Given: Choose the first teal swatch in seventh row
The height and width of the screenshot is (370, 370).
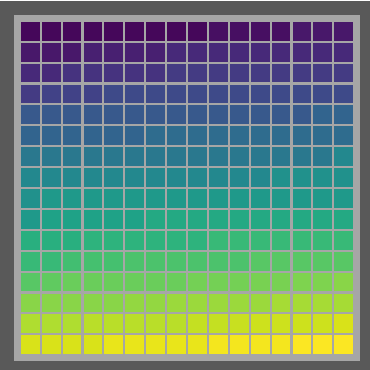Looking at the screenshot, I should tap(30, 157).
